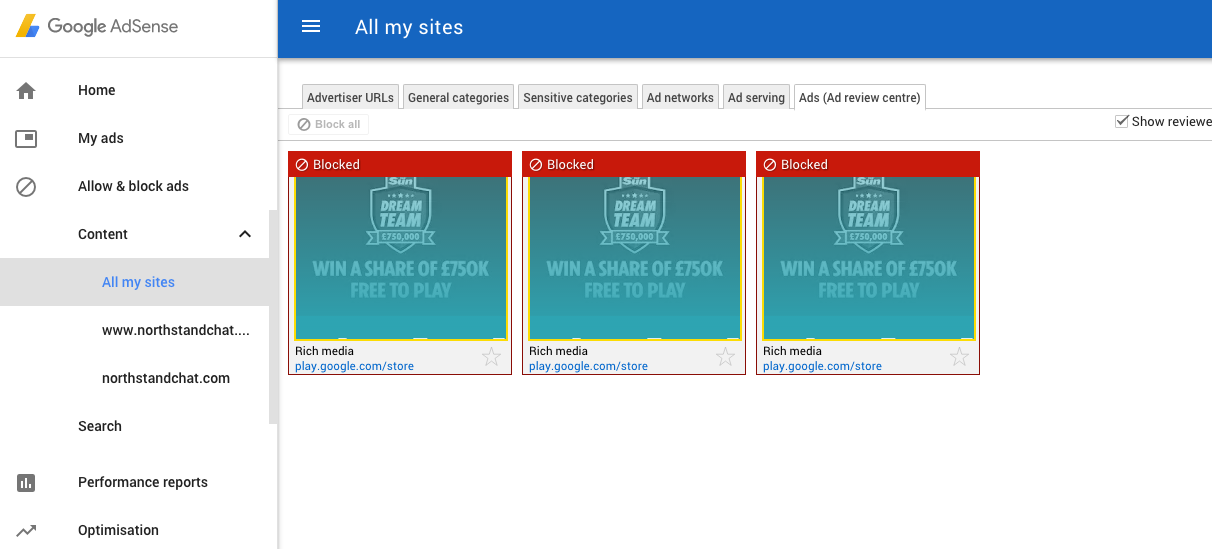Open the Sensitive categories tab
1212x549 pixels.
tap(578, 97)
